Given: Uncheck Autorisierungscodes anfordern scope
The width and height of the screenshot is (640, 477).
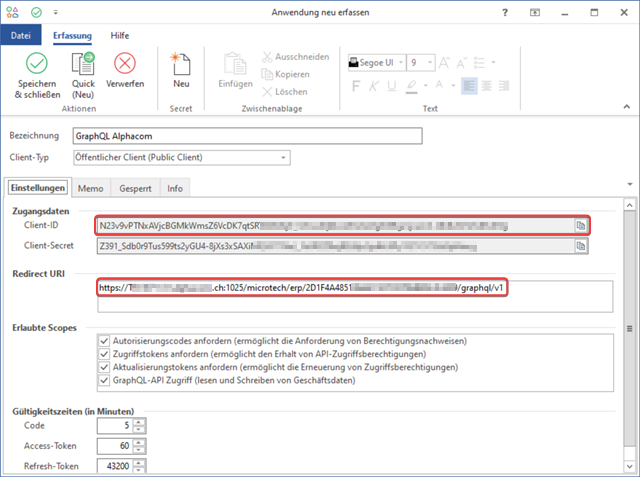Looking at the screenshot, I should (x=104, y=341).
